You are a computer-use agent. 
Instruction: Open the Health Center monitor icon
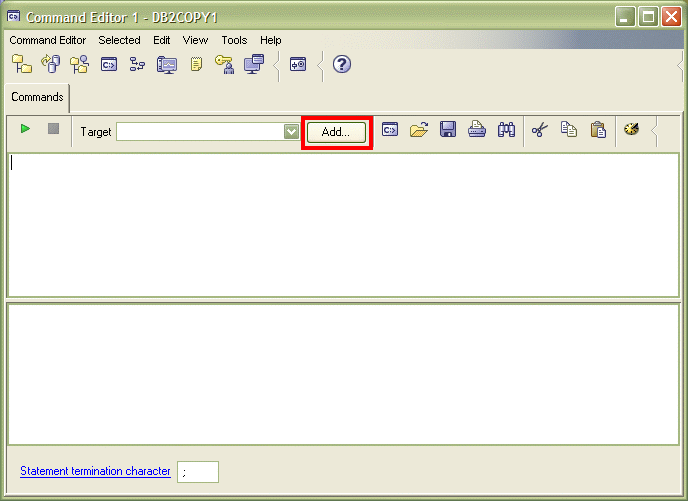(167, 65)
